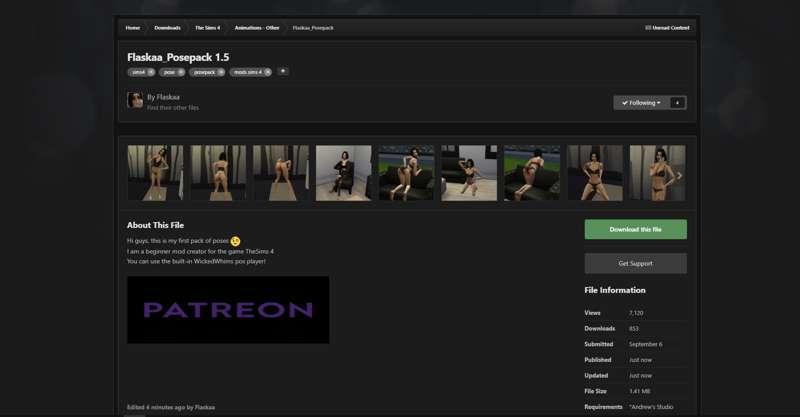Open the sixth screenshot thumbnail
Image resolution: width=800 pixels, height=417 pixels.
(x=469, y=173)
